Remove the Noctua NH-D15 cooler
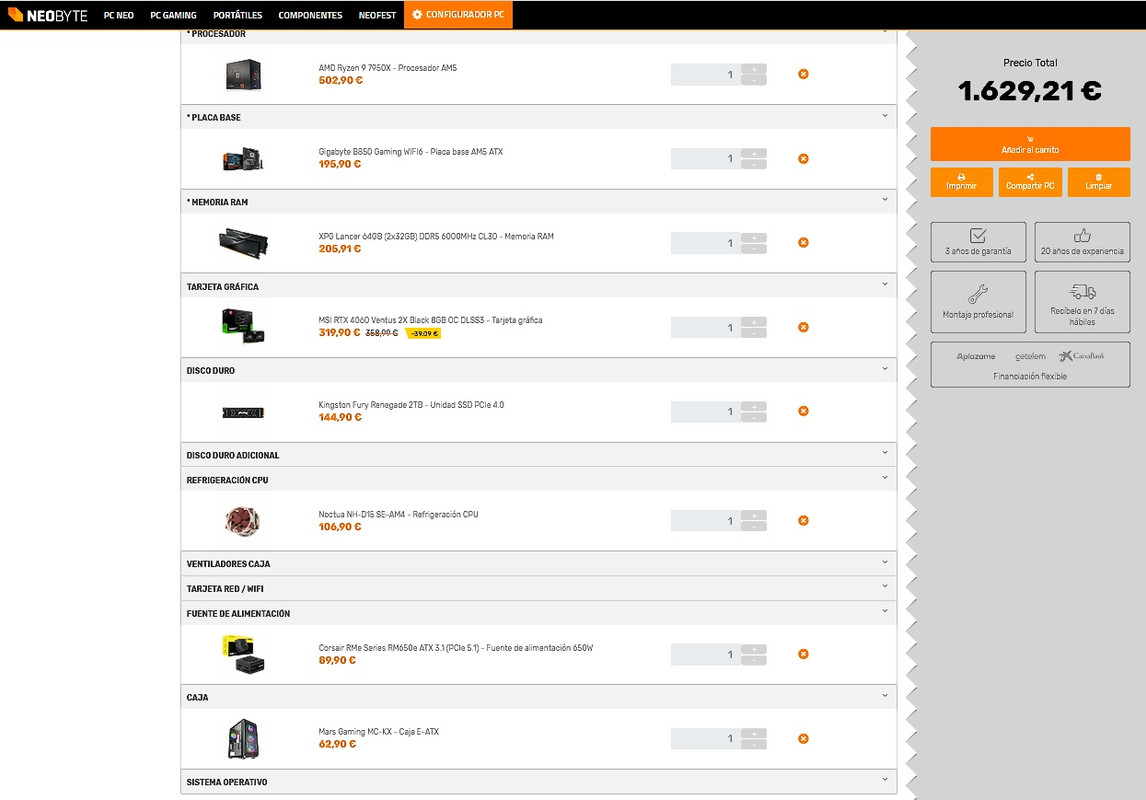The image size is (1146, 800). (x=803, y=521)
